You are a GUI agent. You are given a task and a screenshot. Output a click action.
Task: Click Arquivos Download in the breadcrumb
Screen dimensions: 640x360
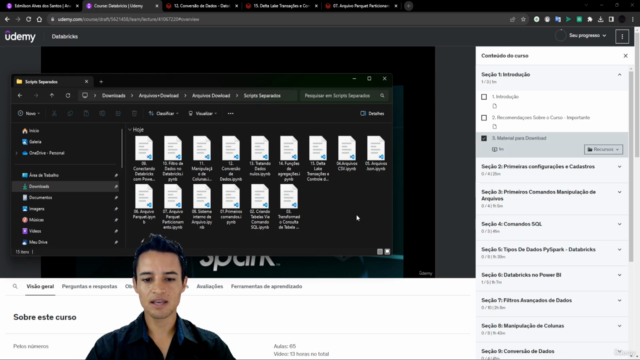point(211,96)
